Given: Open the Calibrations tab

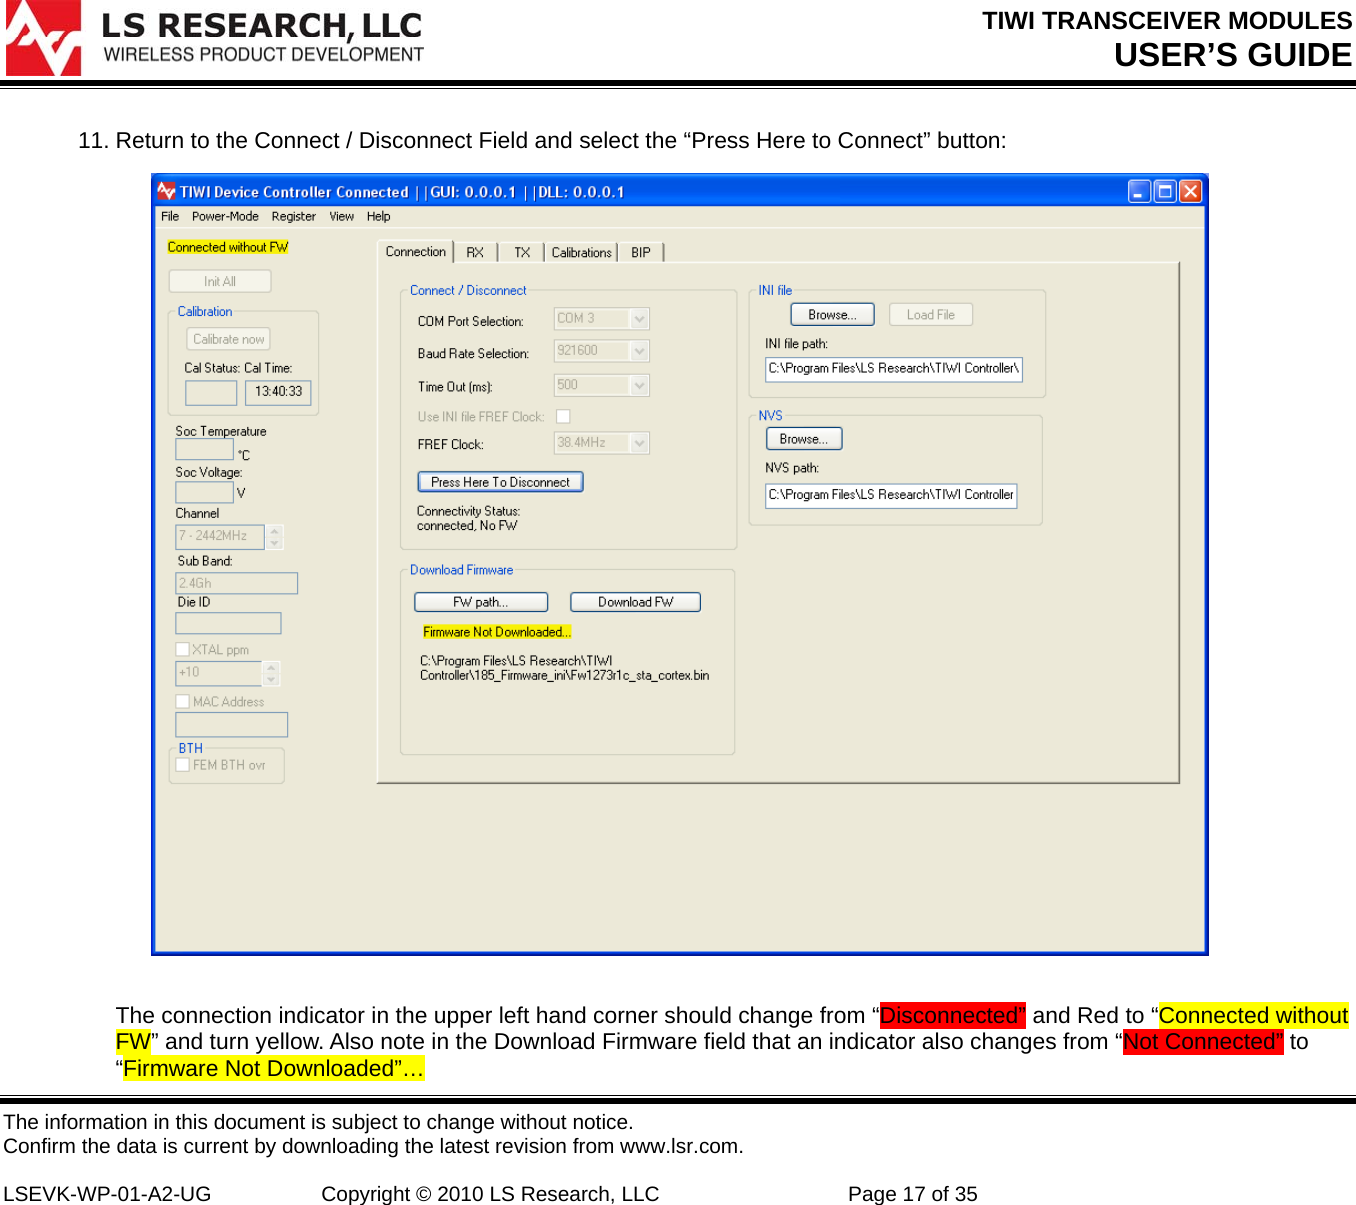Looking at the screenshot, I should (582, 253).
